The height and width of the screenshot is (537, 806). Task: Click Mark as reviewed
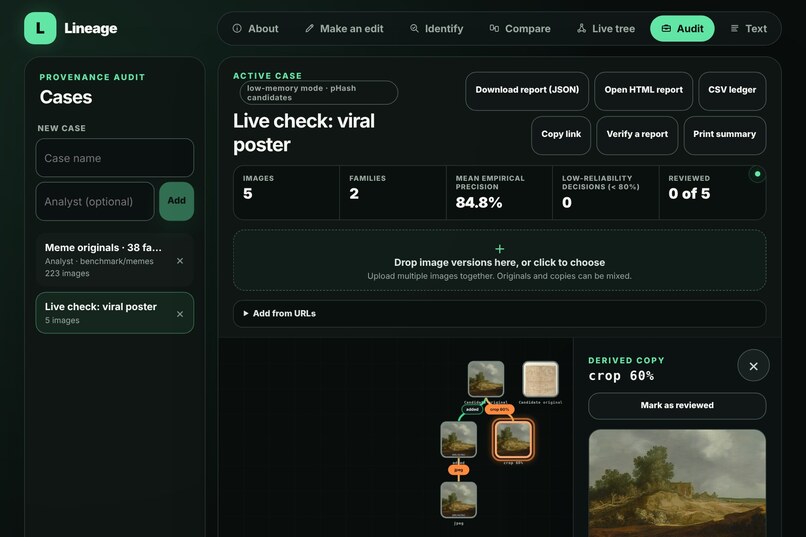677,405
